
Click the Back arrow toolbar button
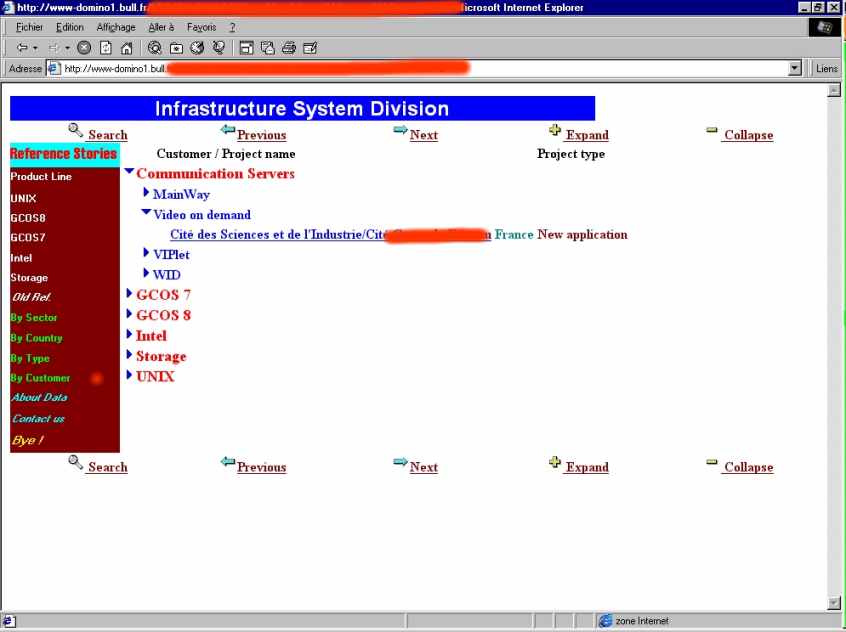click(22, 48)
